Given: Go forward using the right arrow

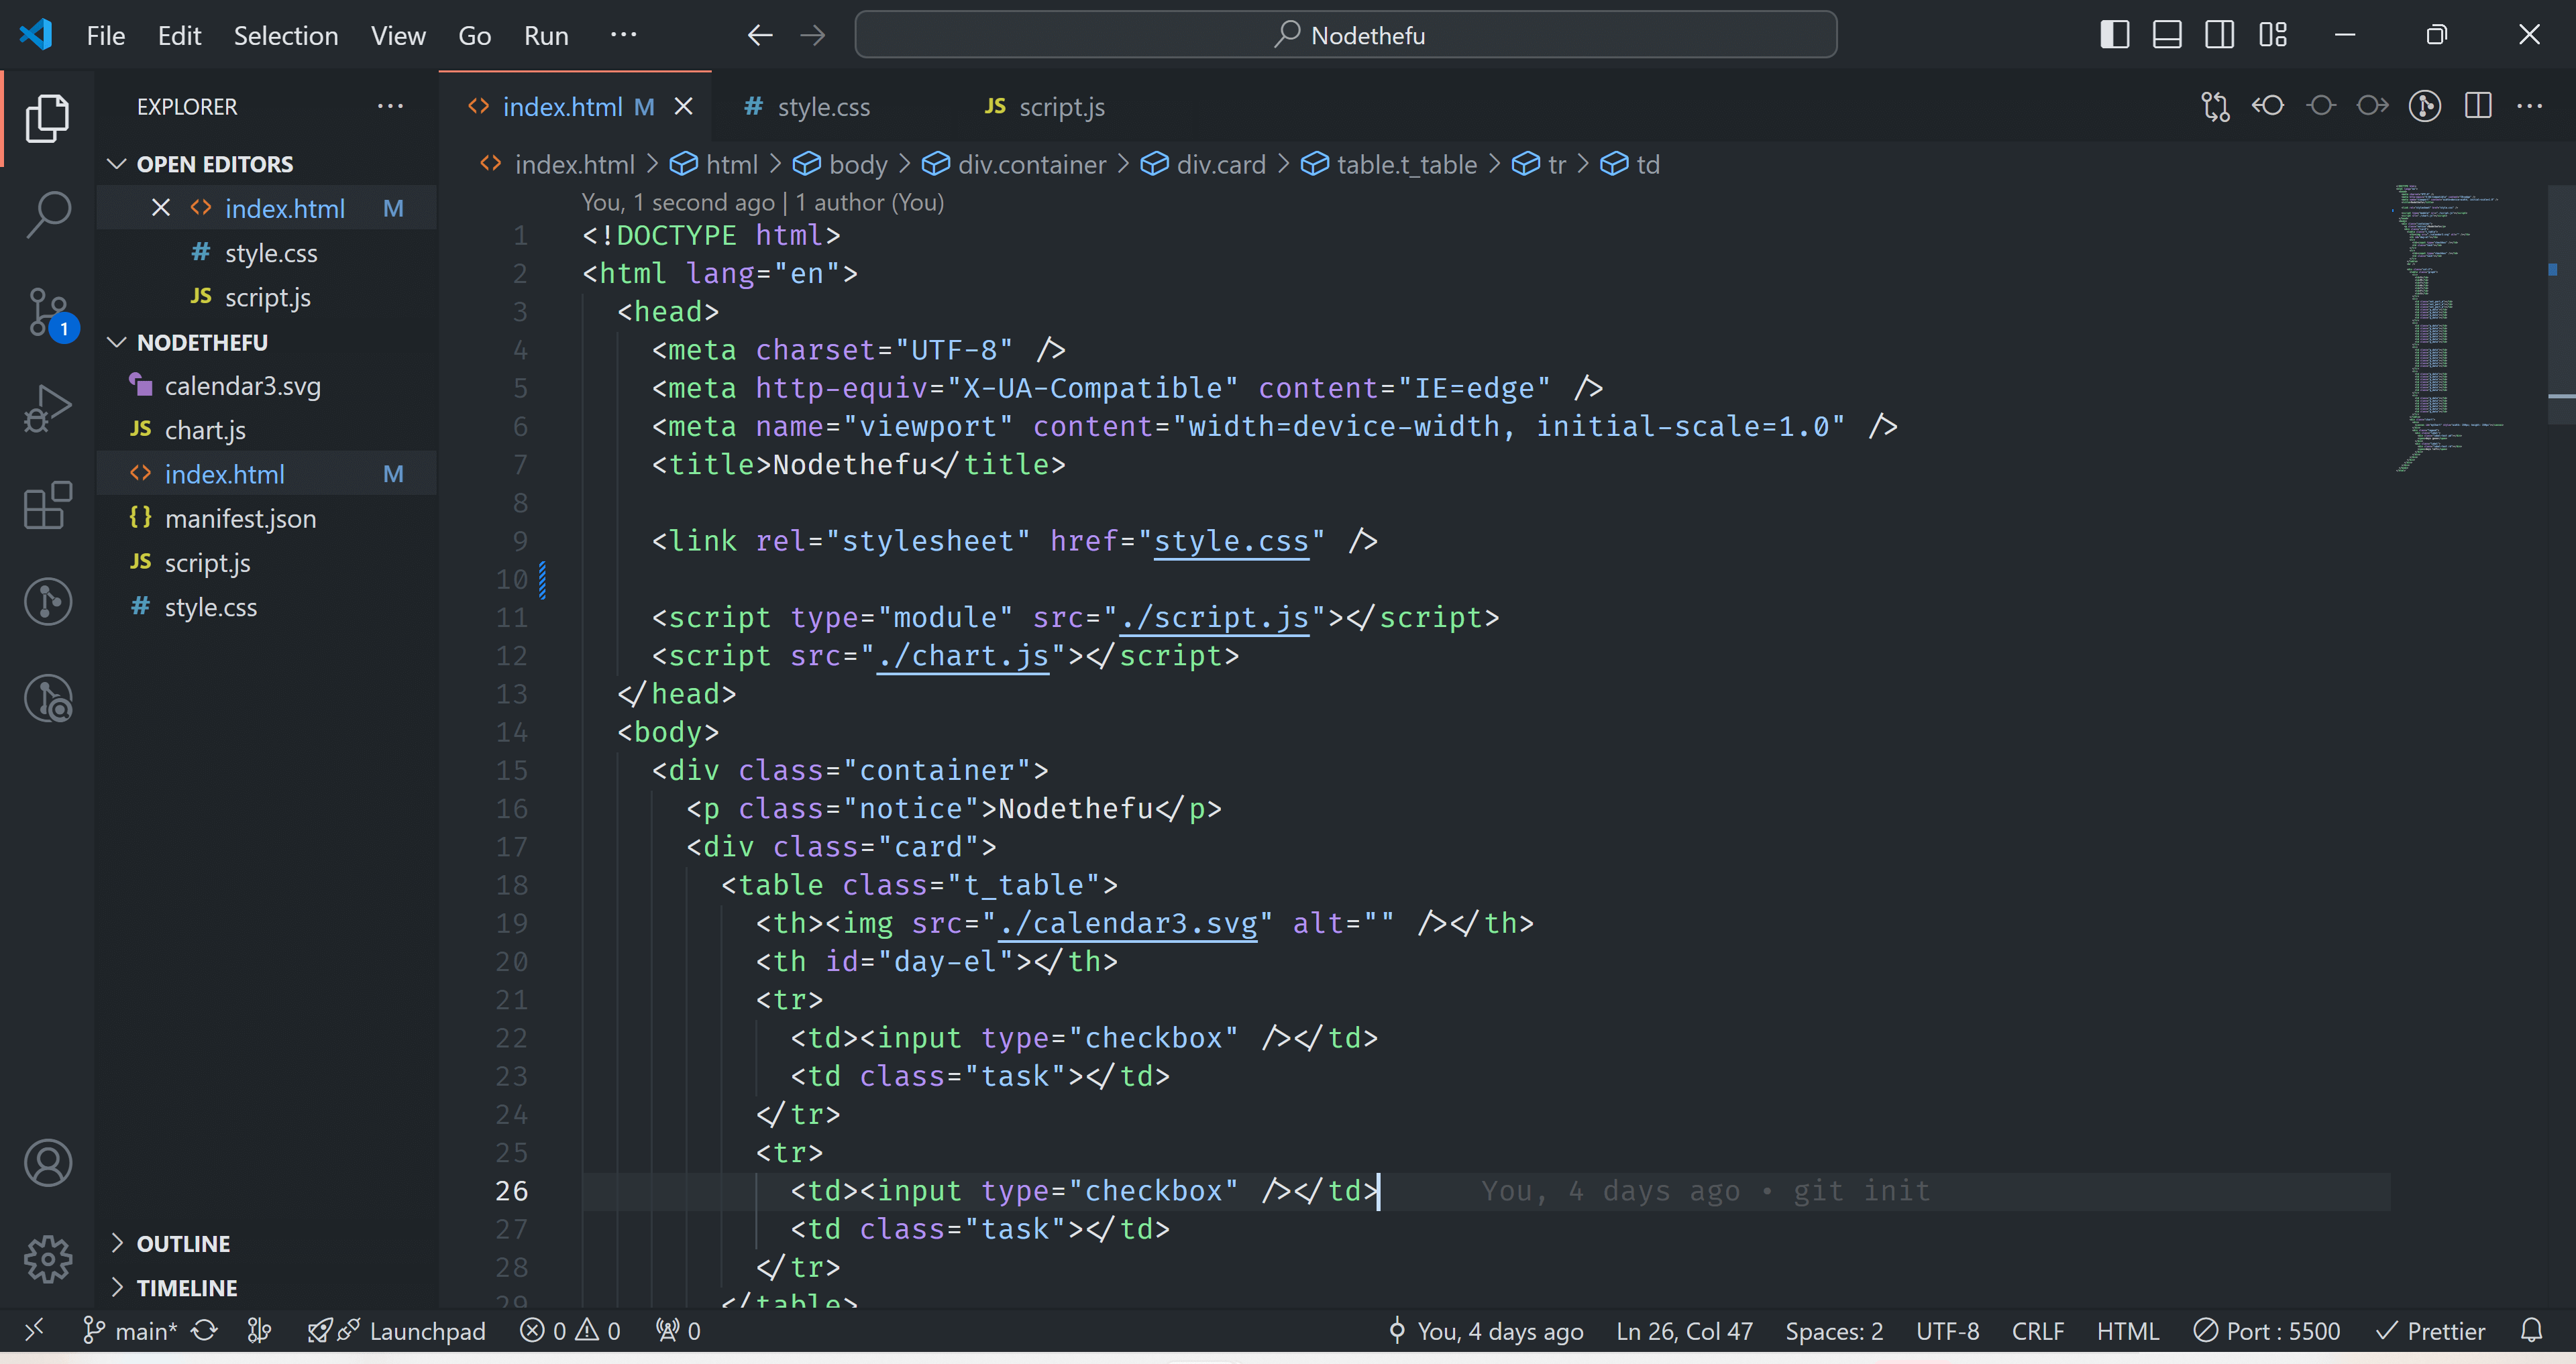Looking at the screenshot, I should point(813,35).
